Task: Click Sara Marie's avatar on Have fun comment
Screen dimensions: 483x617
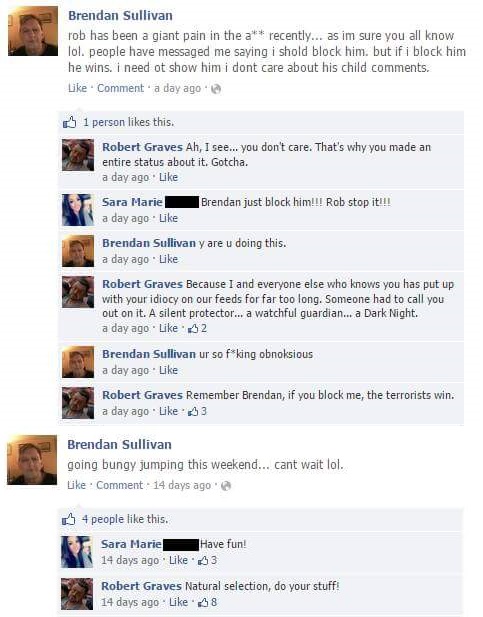Action: (x=77, y=552)
